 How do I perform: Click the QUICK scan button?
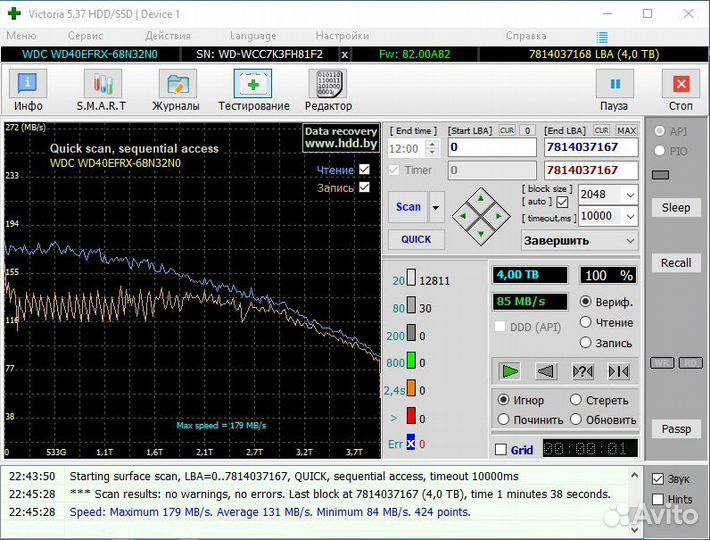click(x=416, y=240)
